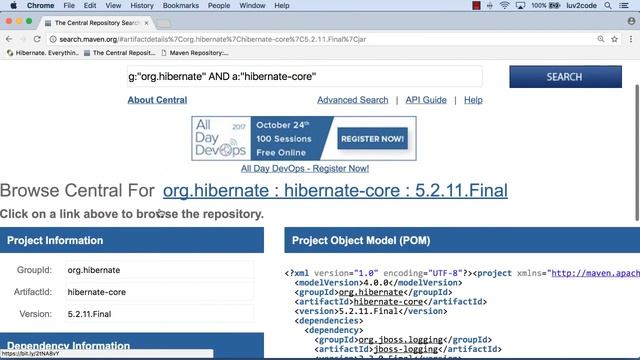Click the zoom magnifier icon in address bar
The height and width of the screenshot is (360, 640).
pos(601,39)
